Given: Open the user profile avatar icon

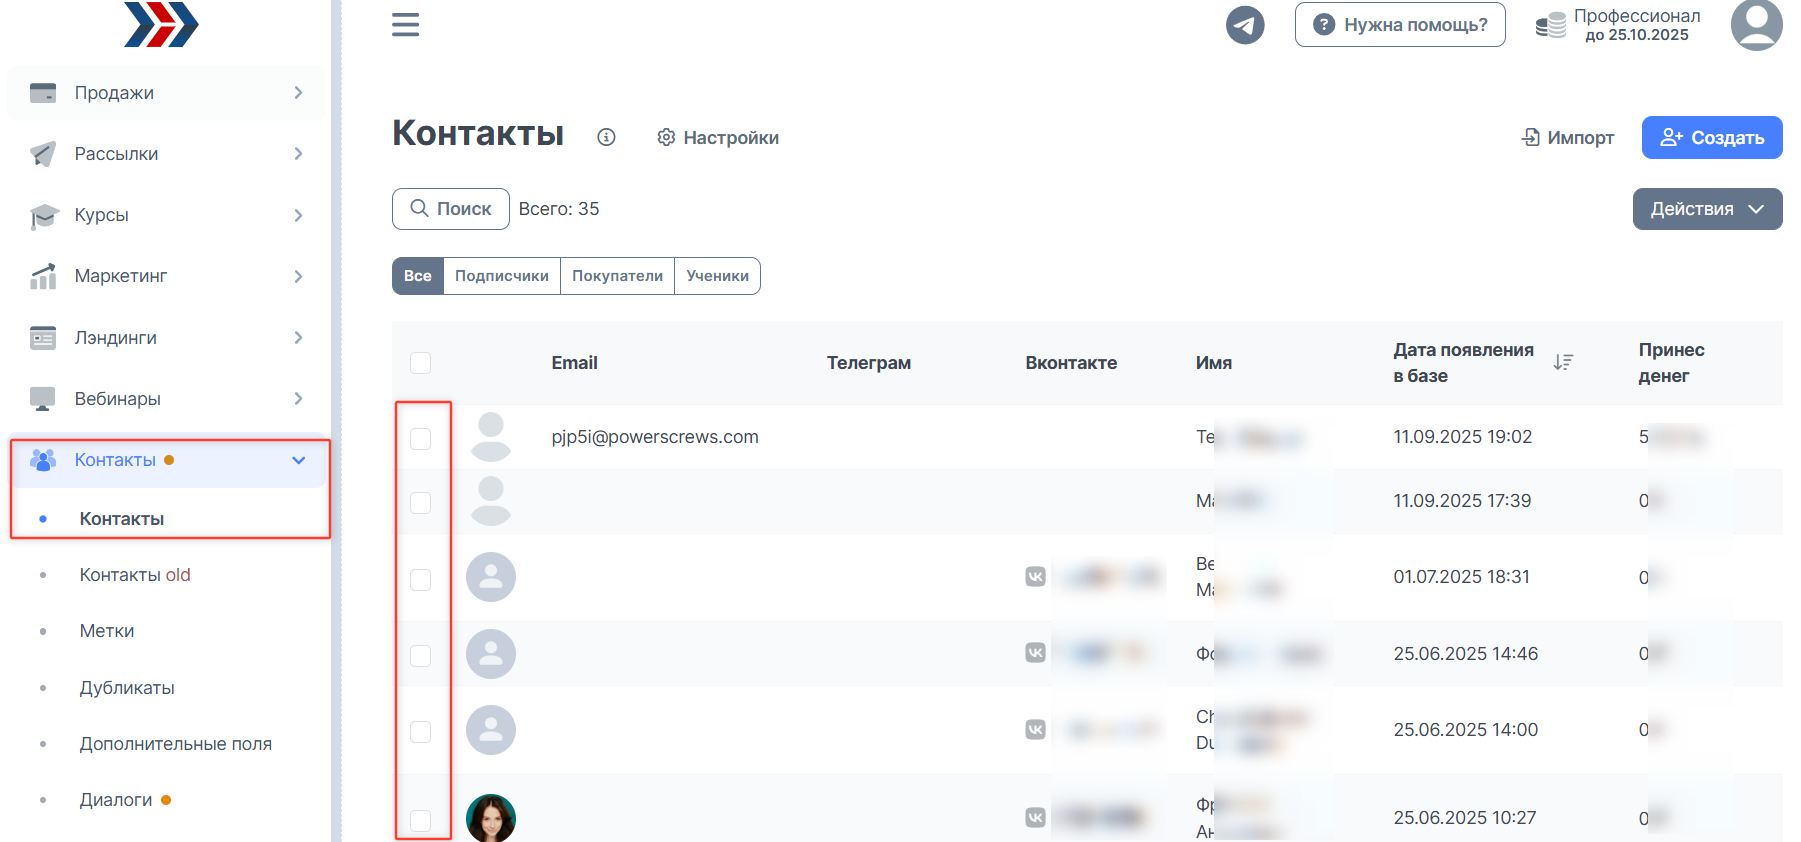Looking at the screenshot, I should tap(1756, 24).
